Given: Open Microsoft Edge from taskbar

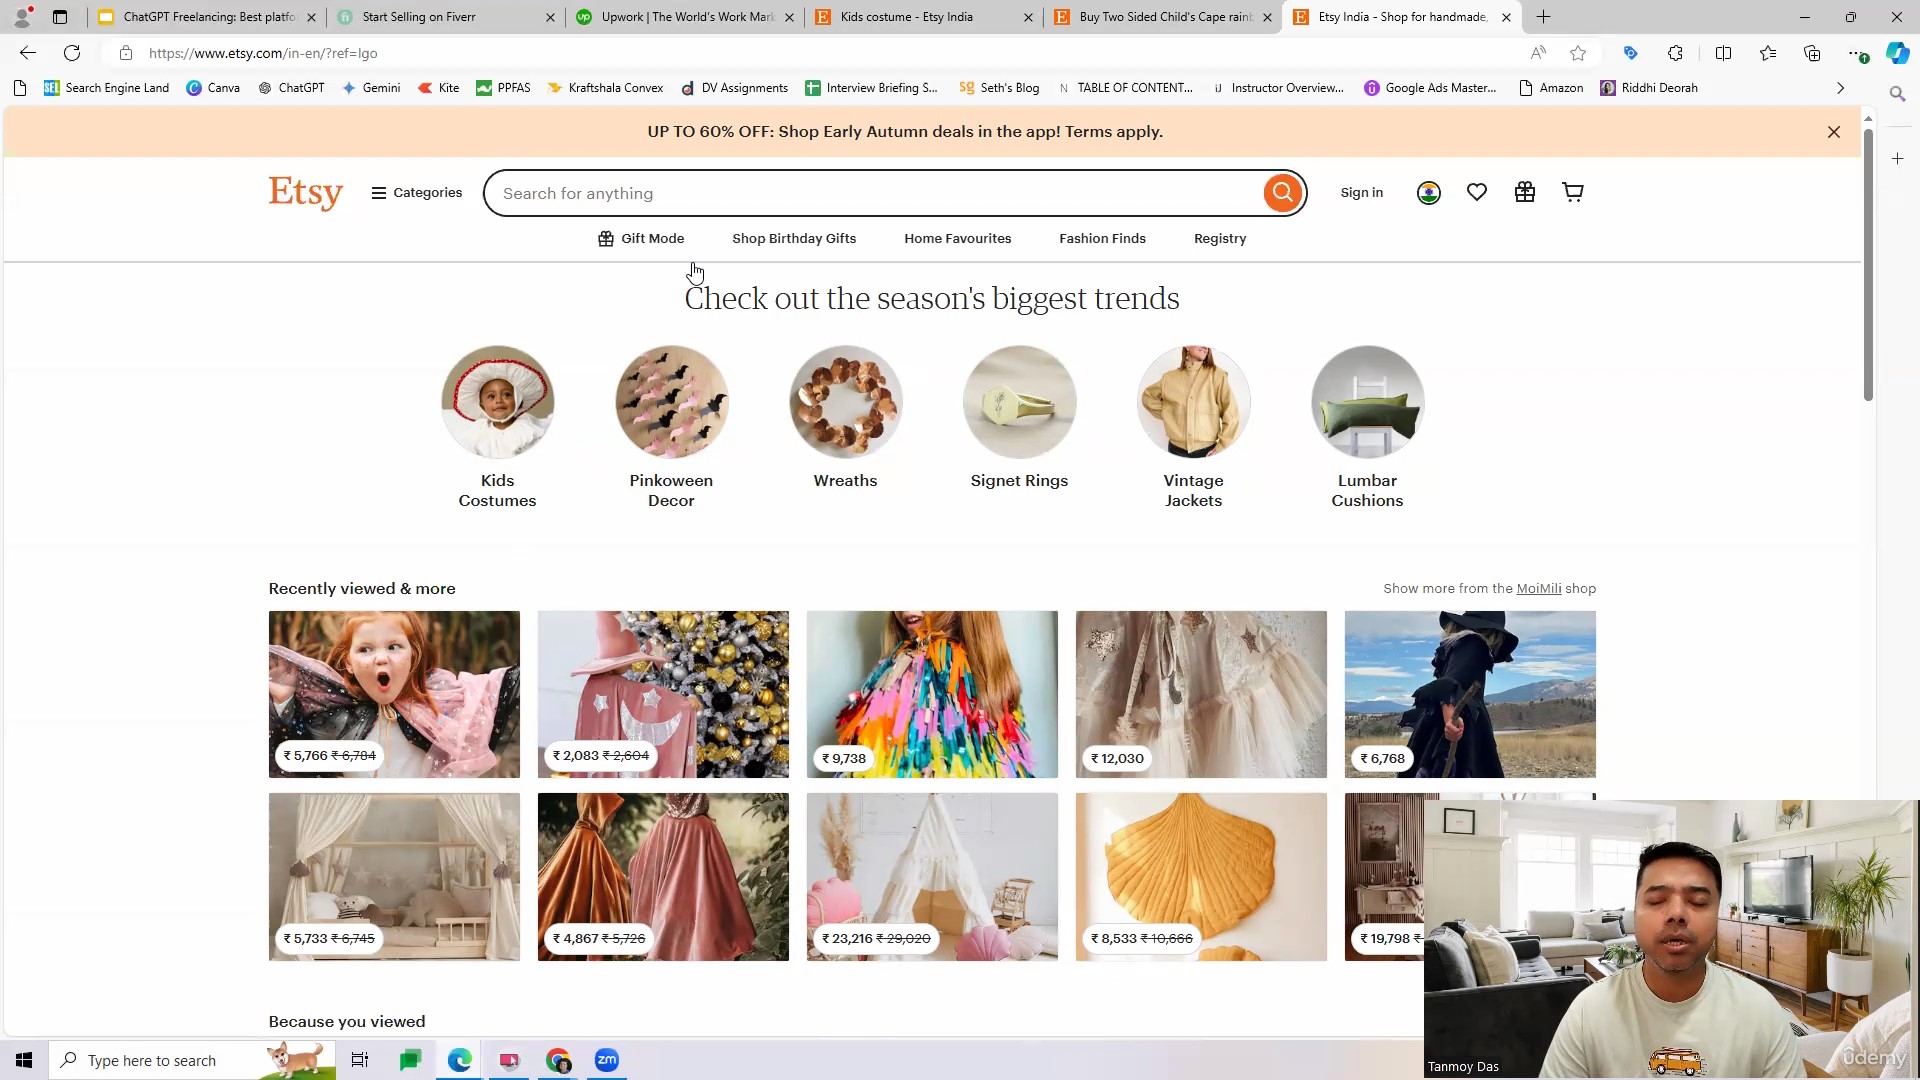Looking at the screenshot, I should [x=459, y=1060].
